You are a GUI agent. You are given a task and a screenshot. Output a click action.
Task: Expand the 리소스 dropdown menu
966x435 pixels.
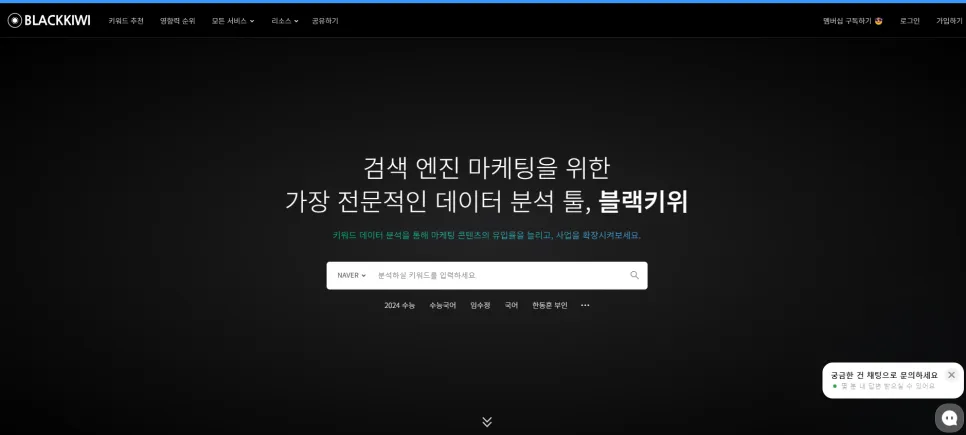coord(285,21)
